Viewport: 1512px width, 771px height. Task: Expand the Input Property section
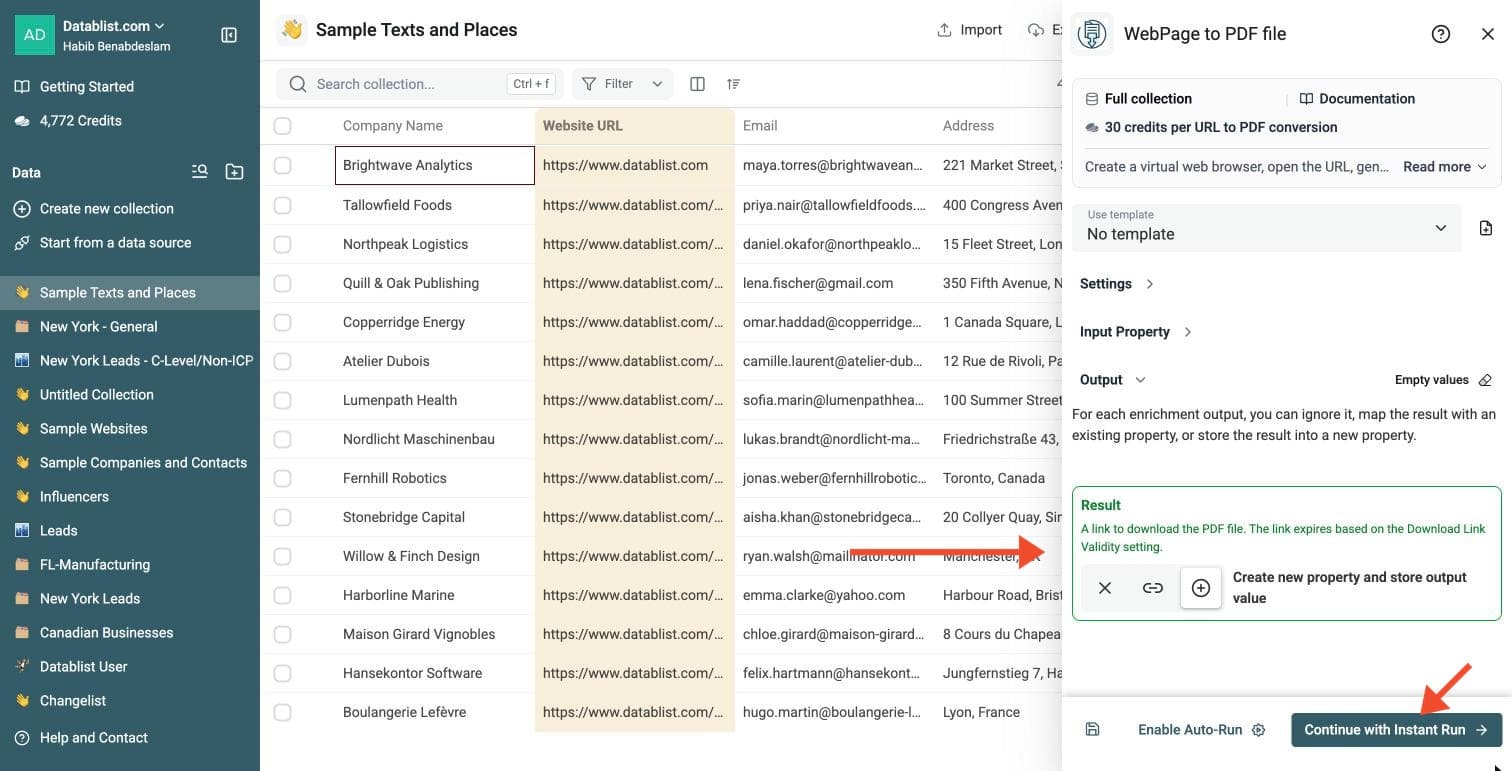[1136, 332]
